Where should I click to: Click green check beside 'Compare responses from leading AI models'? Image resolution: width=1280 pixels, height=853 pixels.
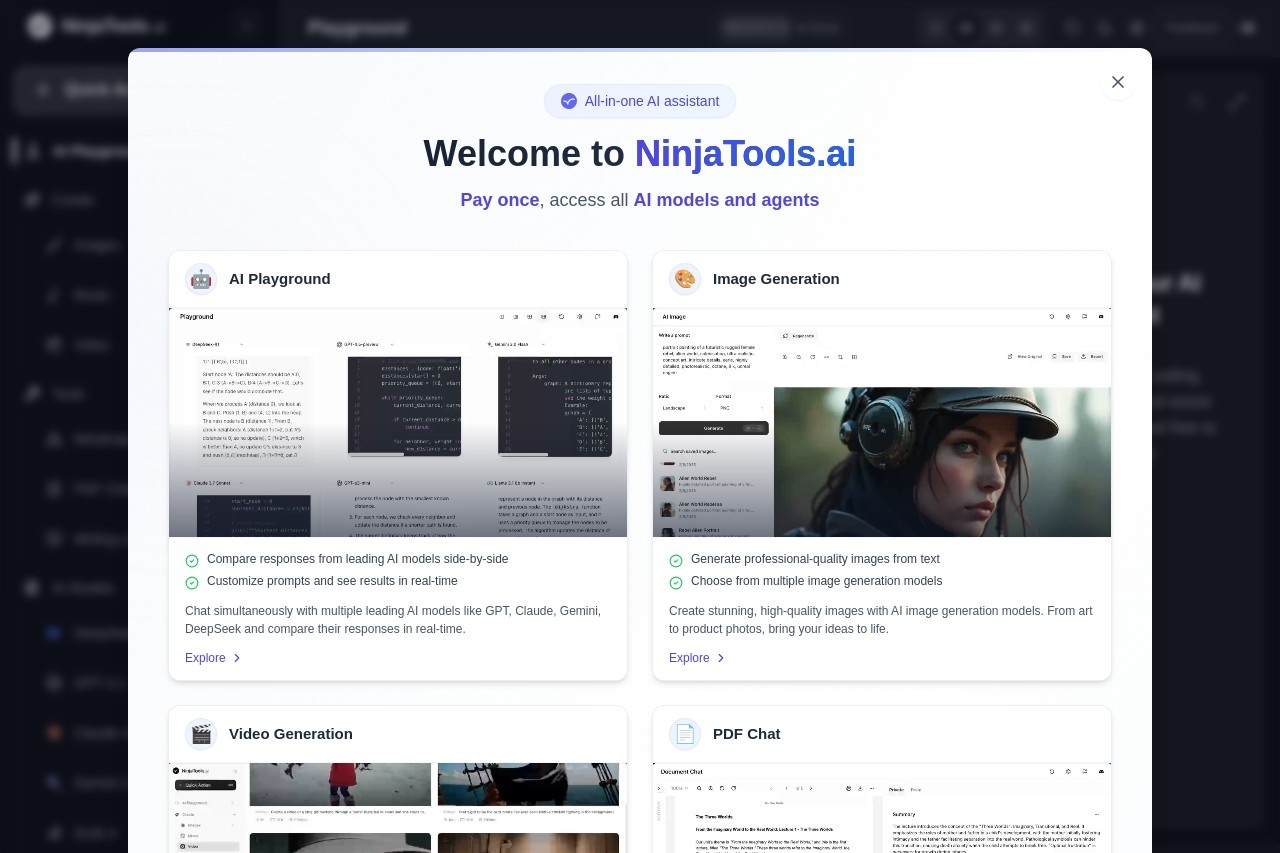[192, 560]
